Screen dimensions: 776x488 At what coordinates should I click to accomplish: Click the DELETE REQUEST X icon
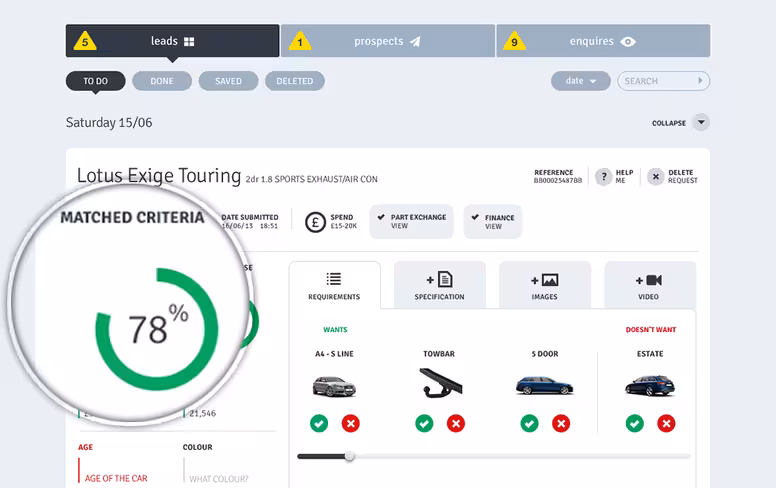pos(655,177)
